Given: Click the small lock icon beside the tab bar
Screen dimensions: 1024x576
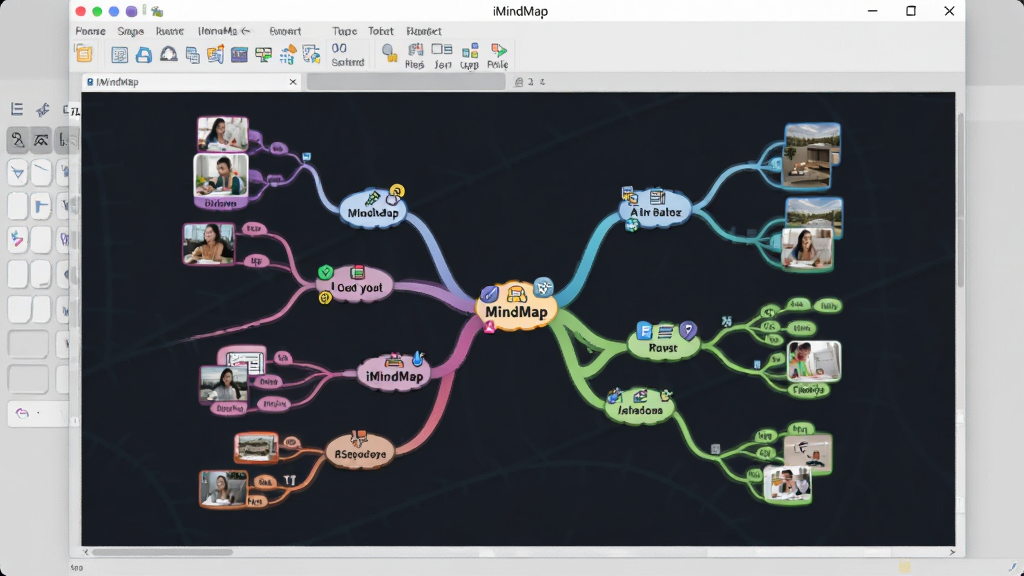Looking at the screenshot, I should tap(519, 82).
